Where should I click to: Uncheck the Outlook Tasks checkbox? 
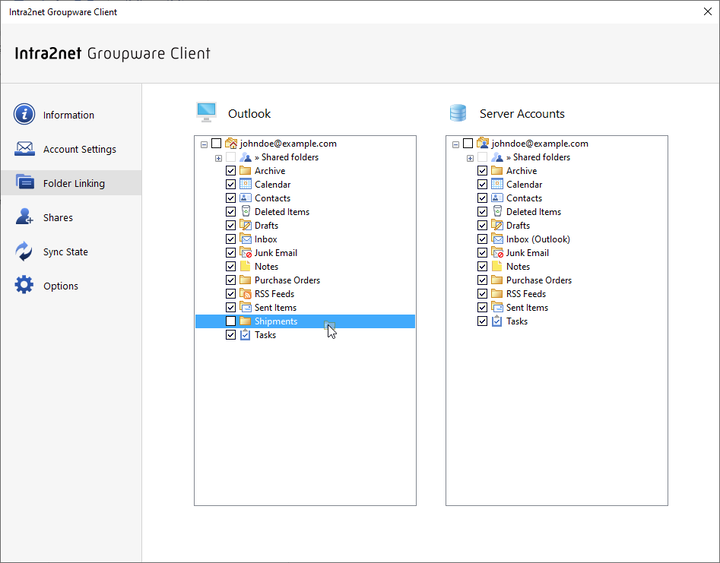click(231, 335)
